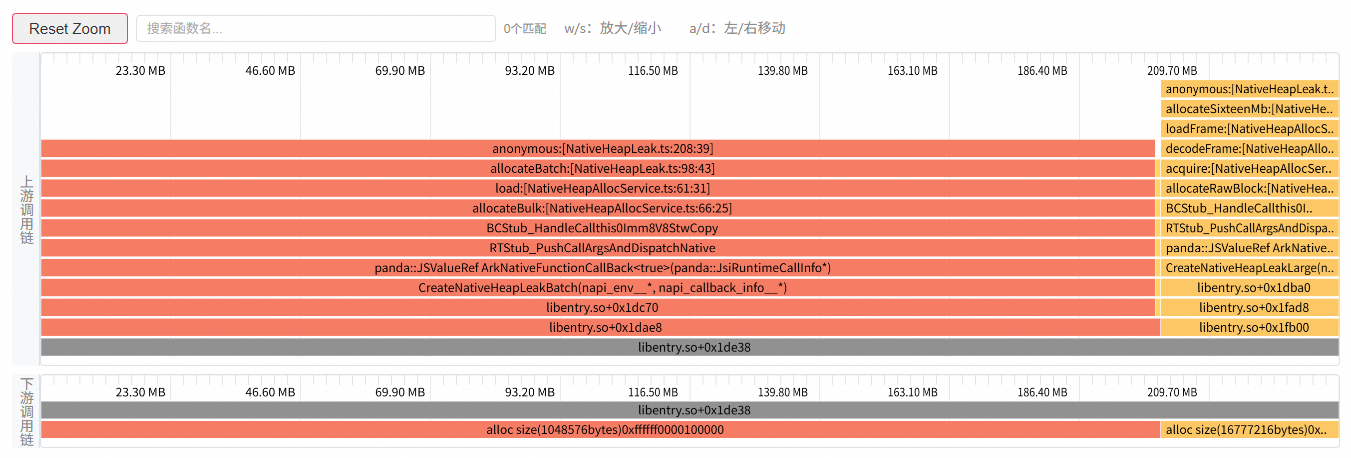Click the wide BCStub_HandleCallthis0Imm8V8StwCopy frame

click(598, 228)
